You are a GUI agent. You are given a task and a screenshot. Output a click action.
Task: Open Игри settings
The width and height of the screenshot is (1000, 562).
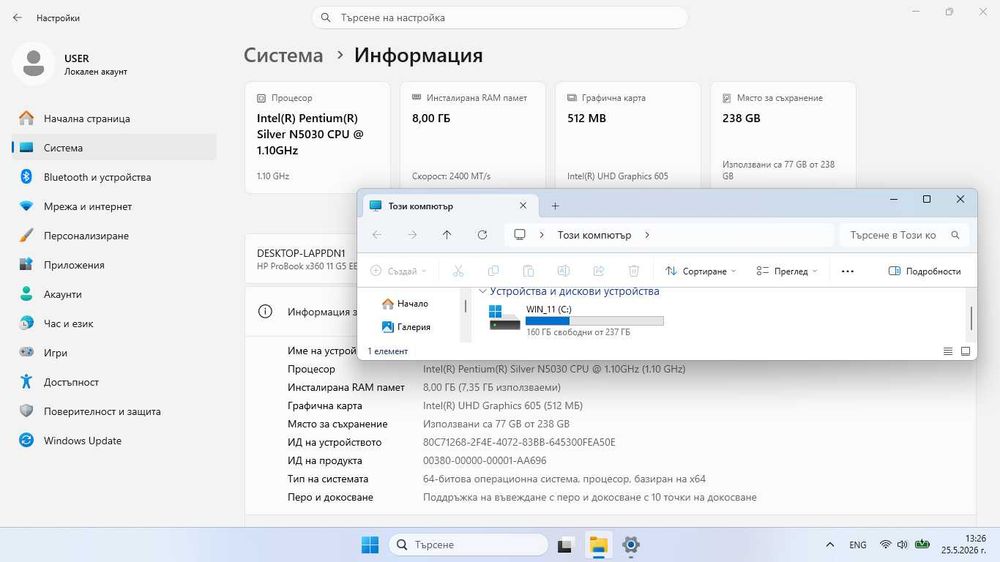(114, 353)
